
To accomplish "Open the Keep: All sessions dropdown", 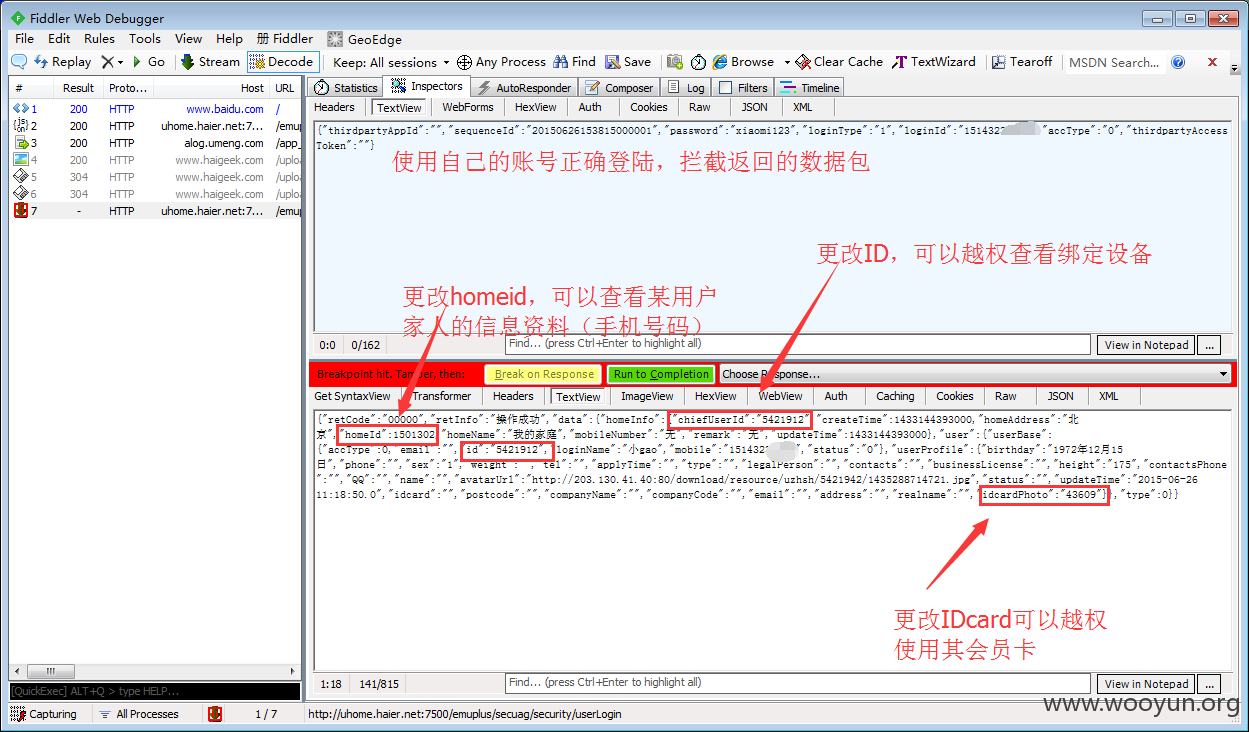I will (x=391, y=62).
